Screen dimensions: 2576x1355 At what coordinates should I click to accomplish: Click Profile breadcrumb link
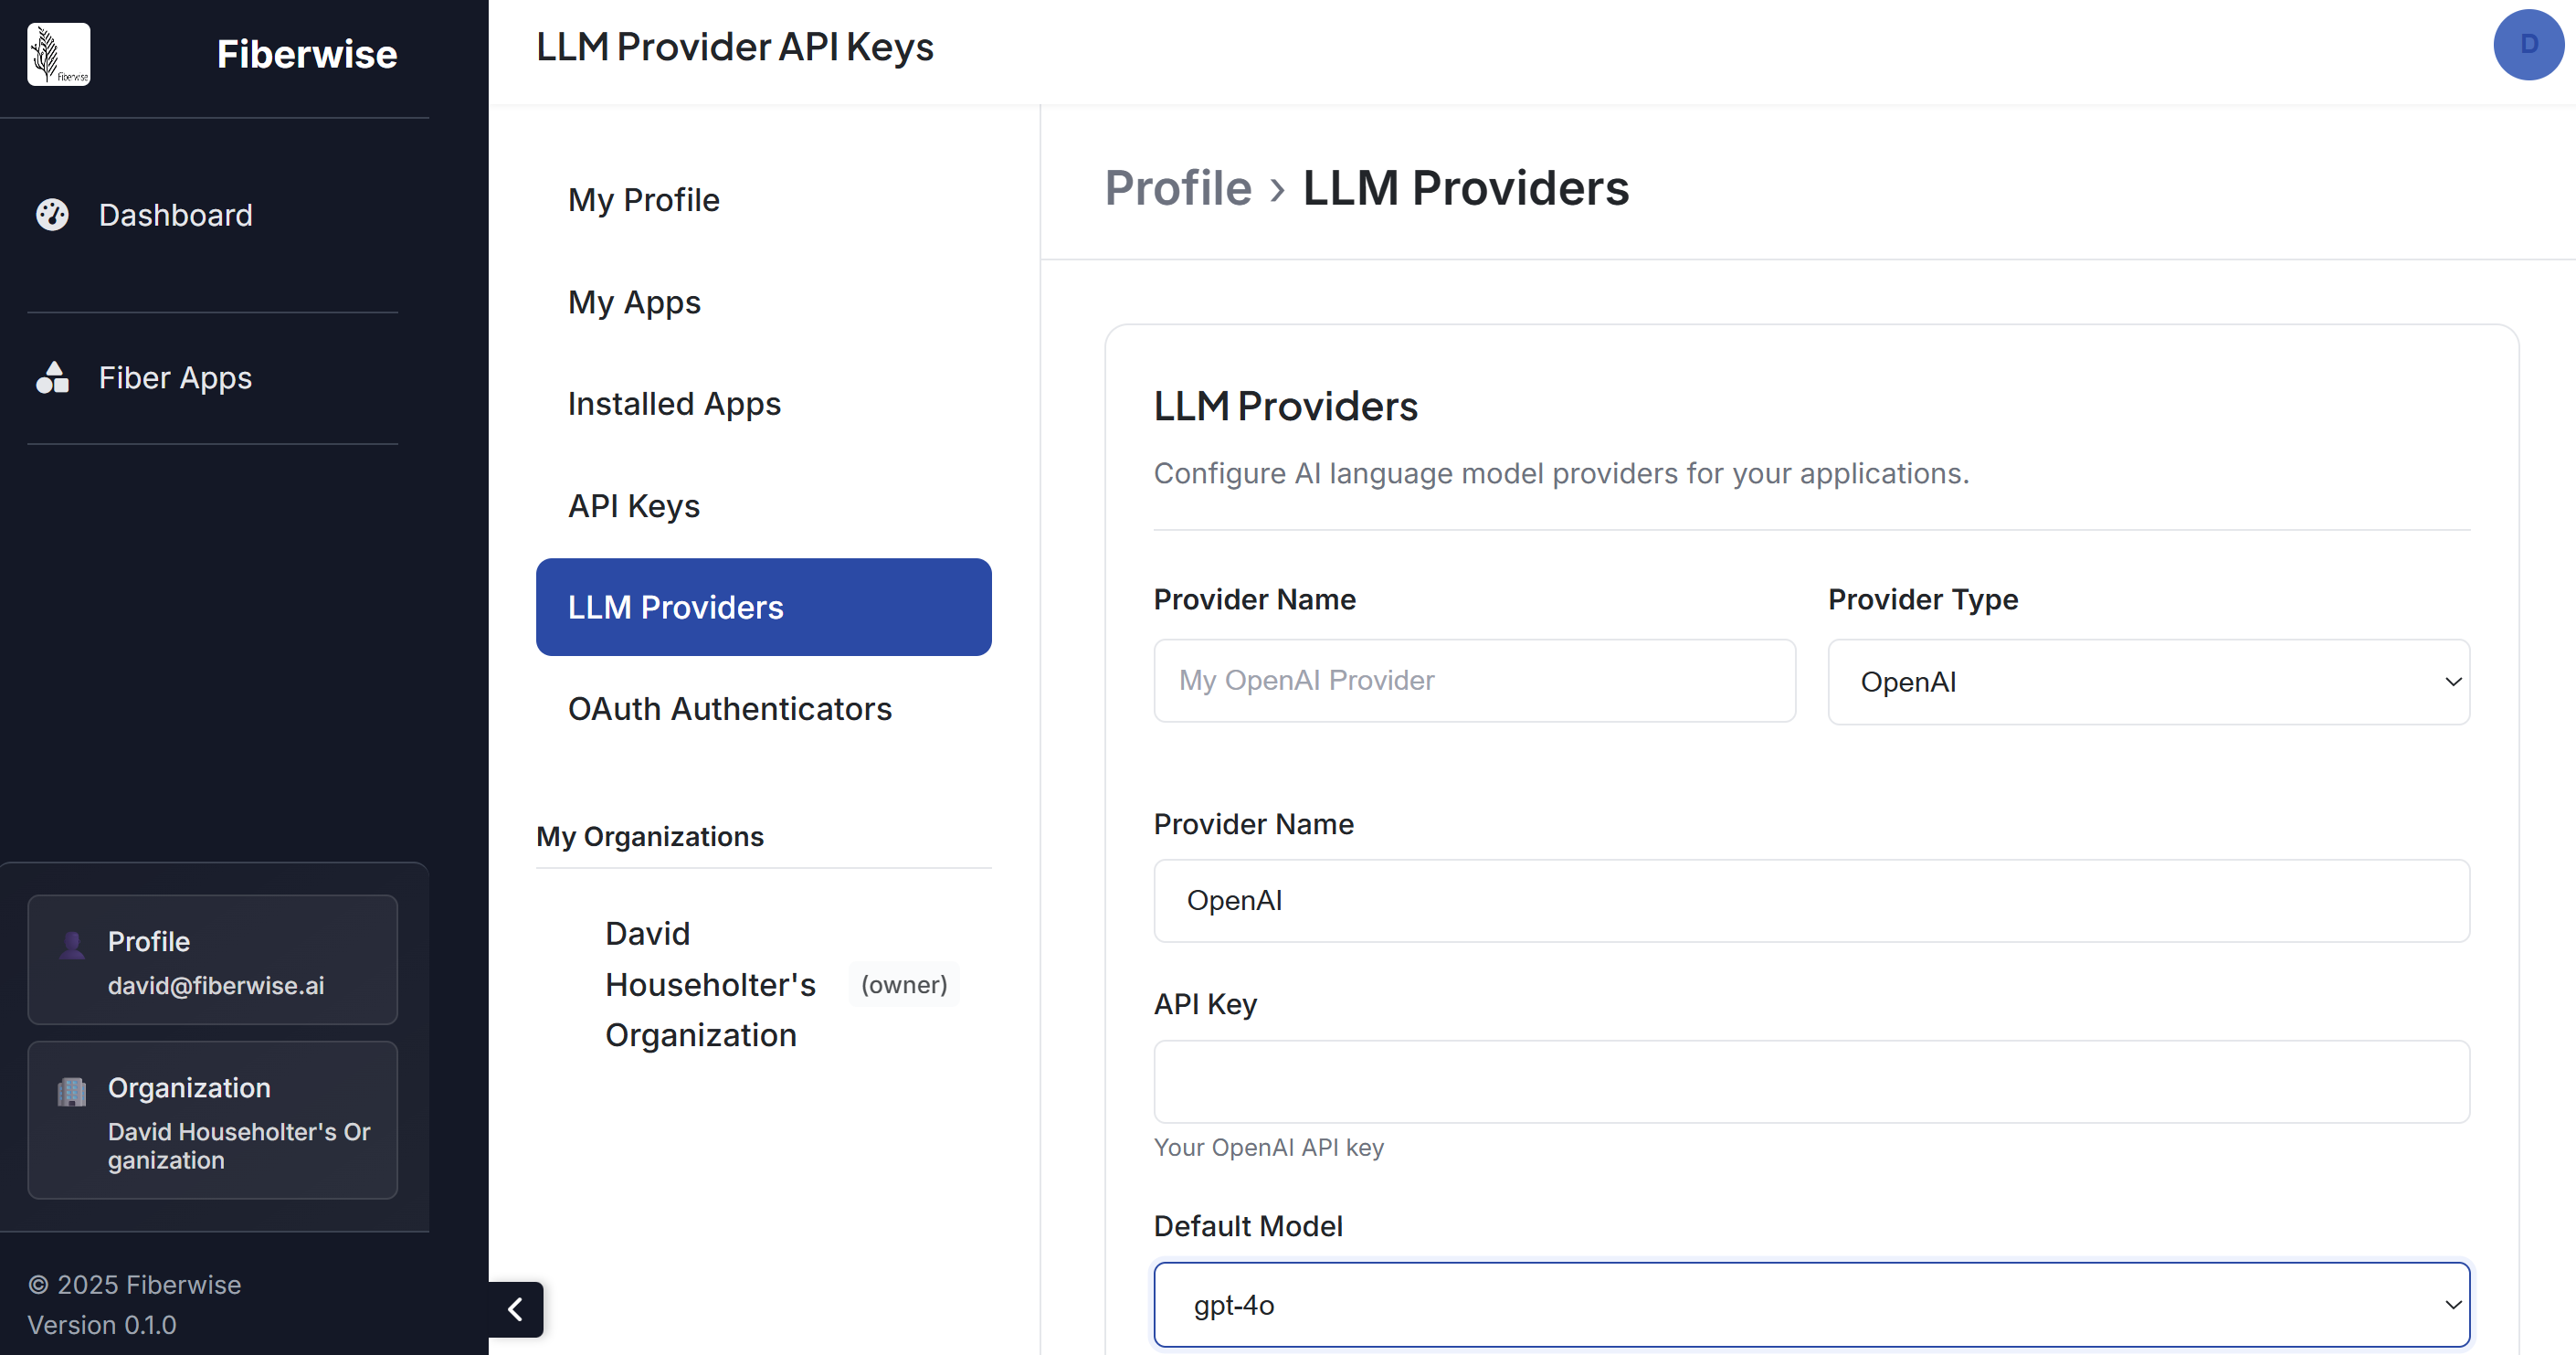point(1178,188)
